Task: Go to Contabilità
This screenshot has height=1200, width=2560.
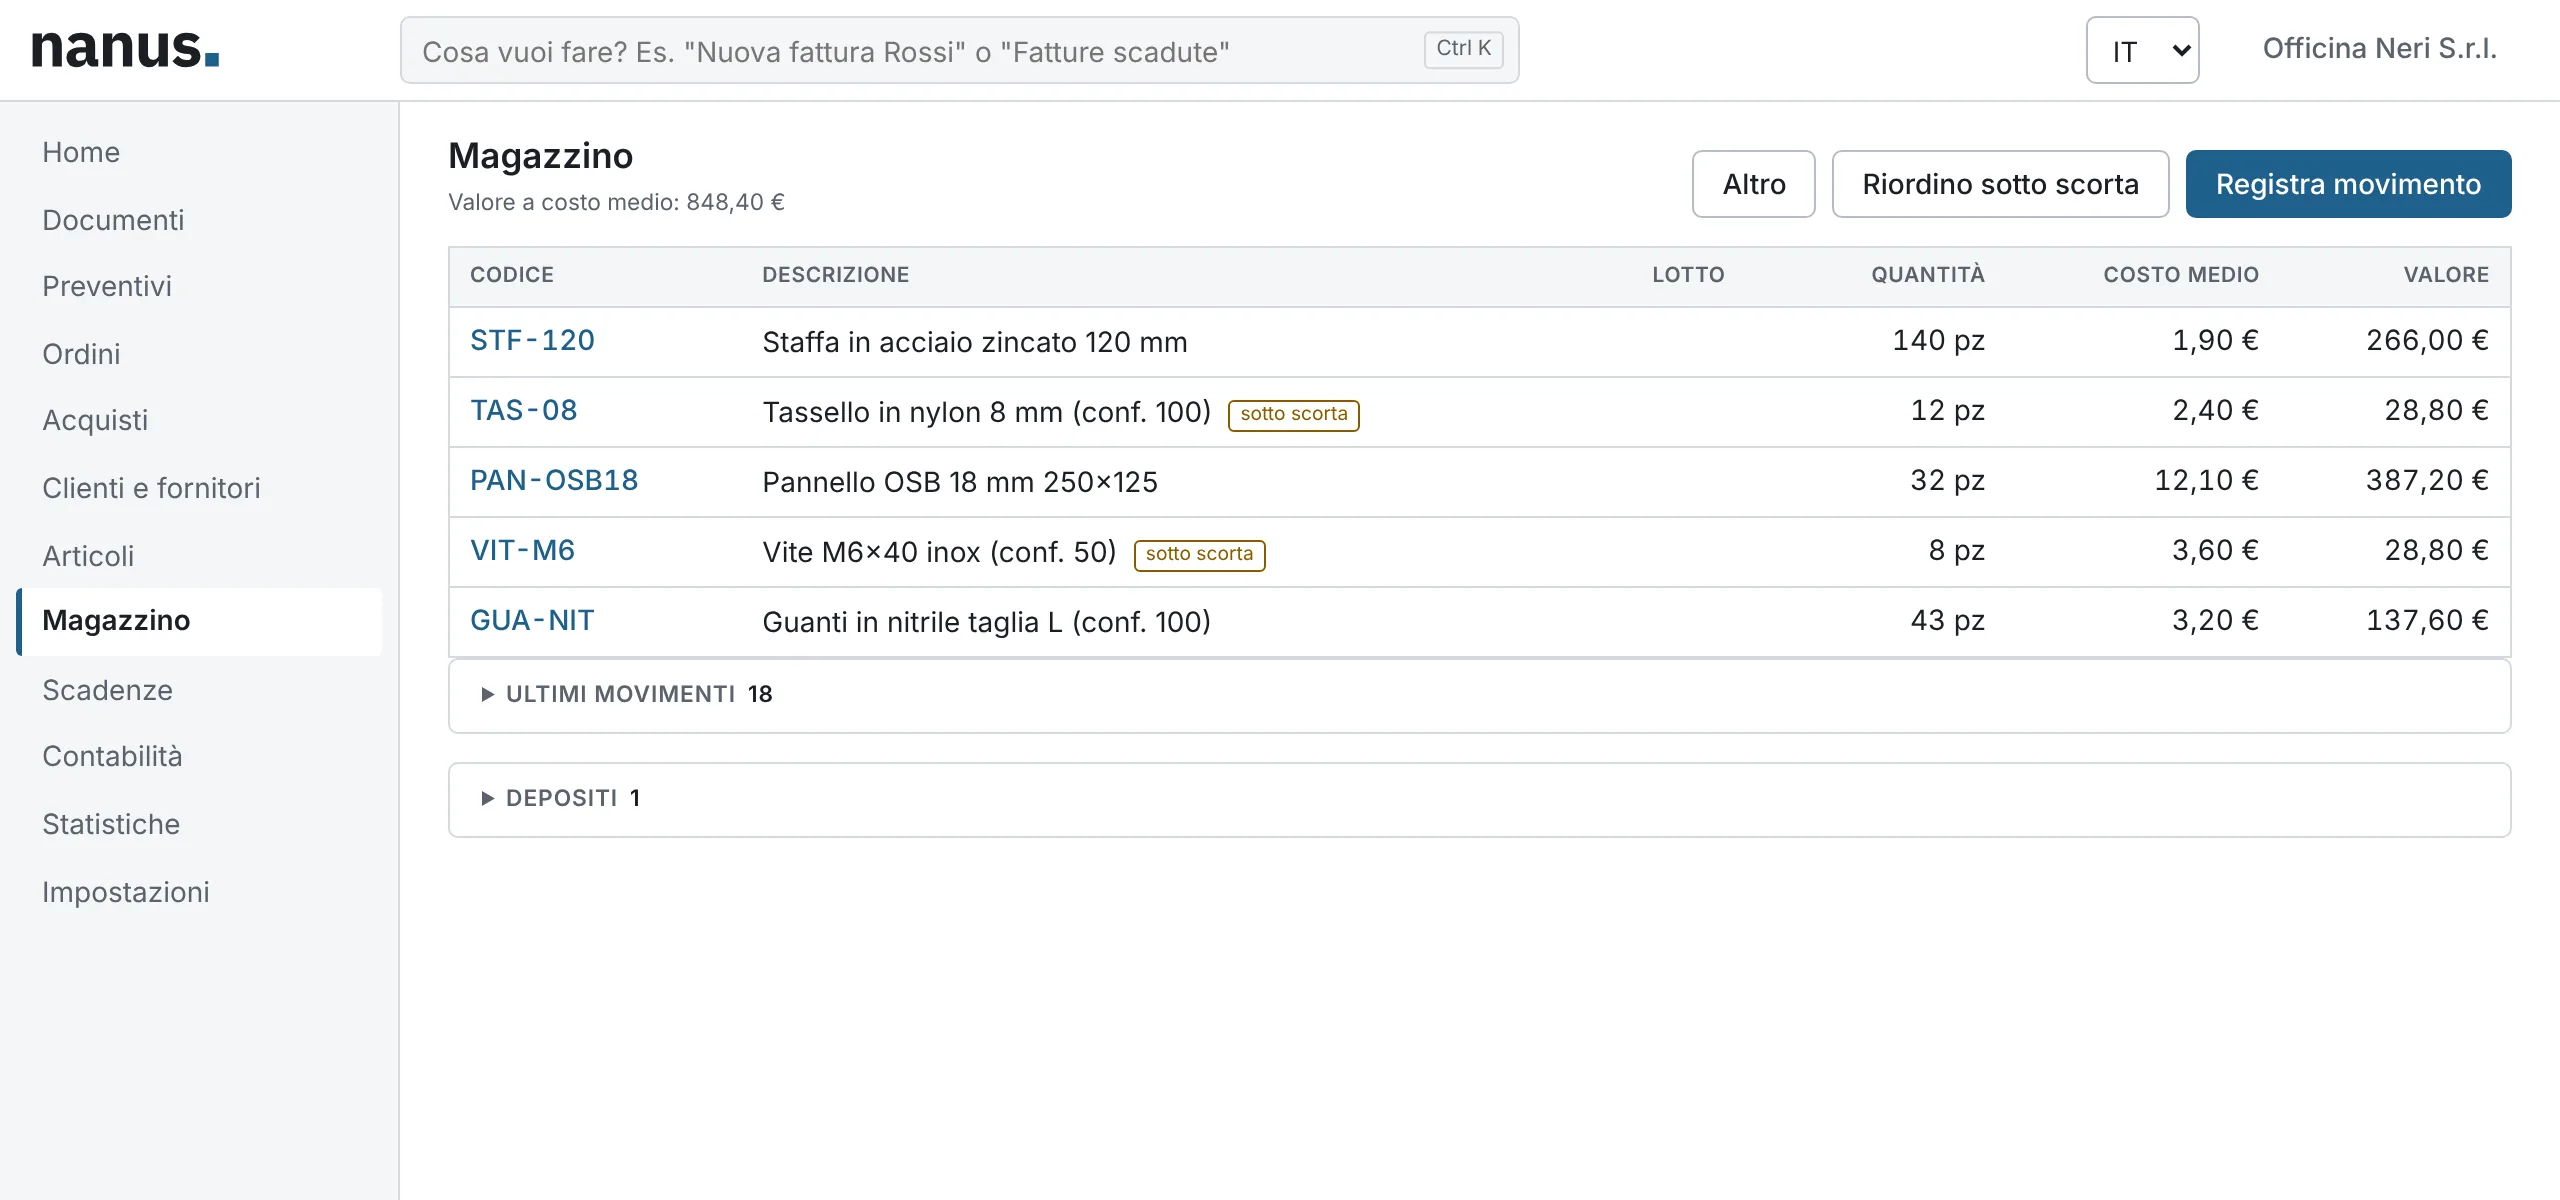Action: tap(199, 756)
